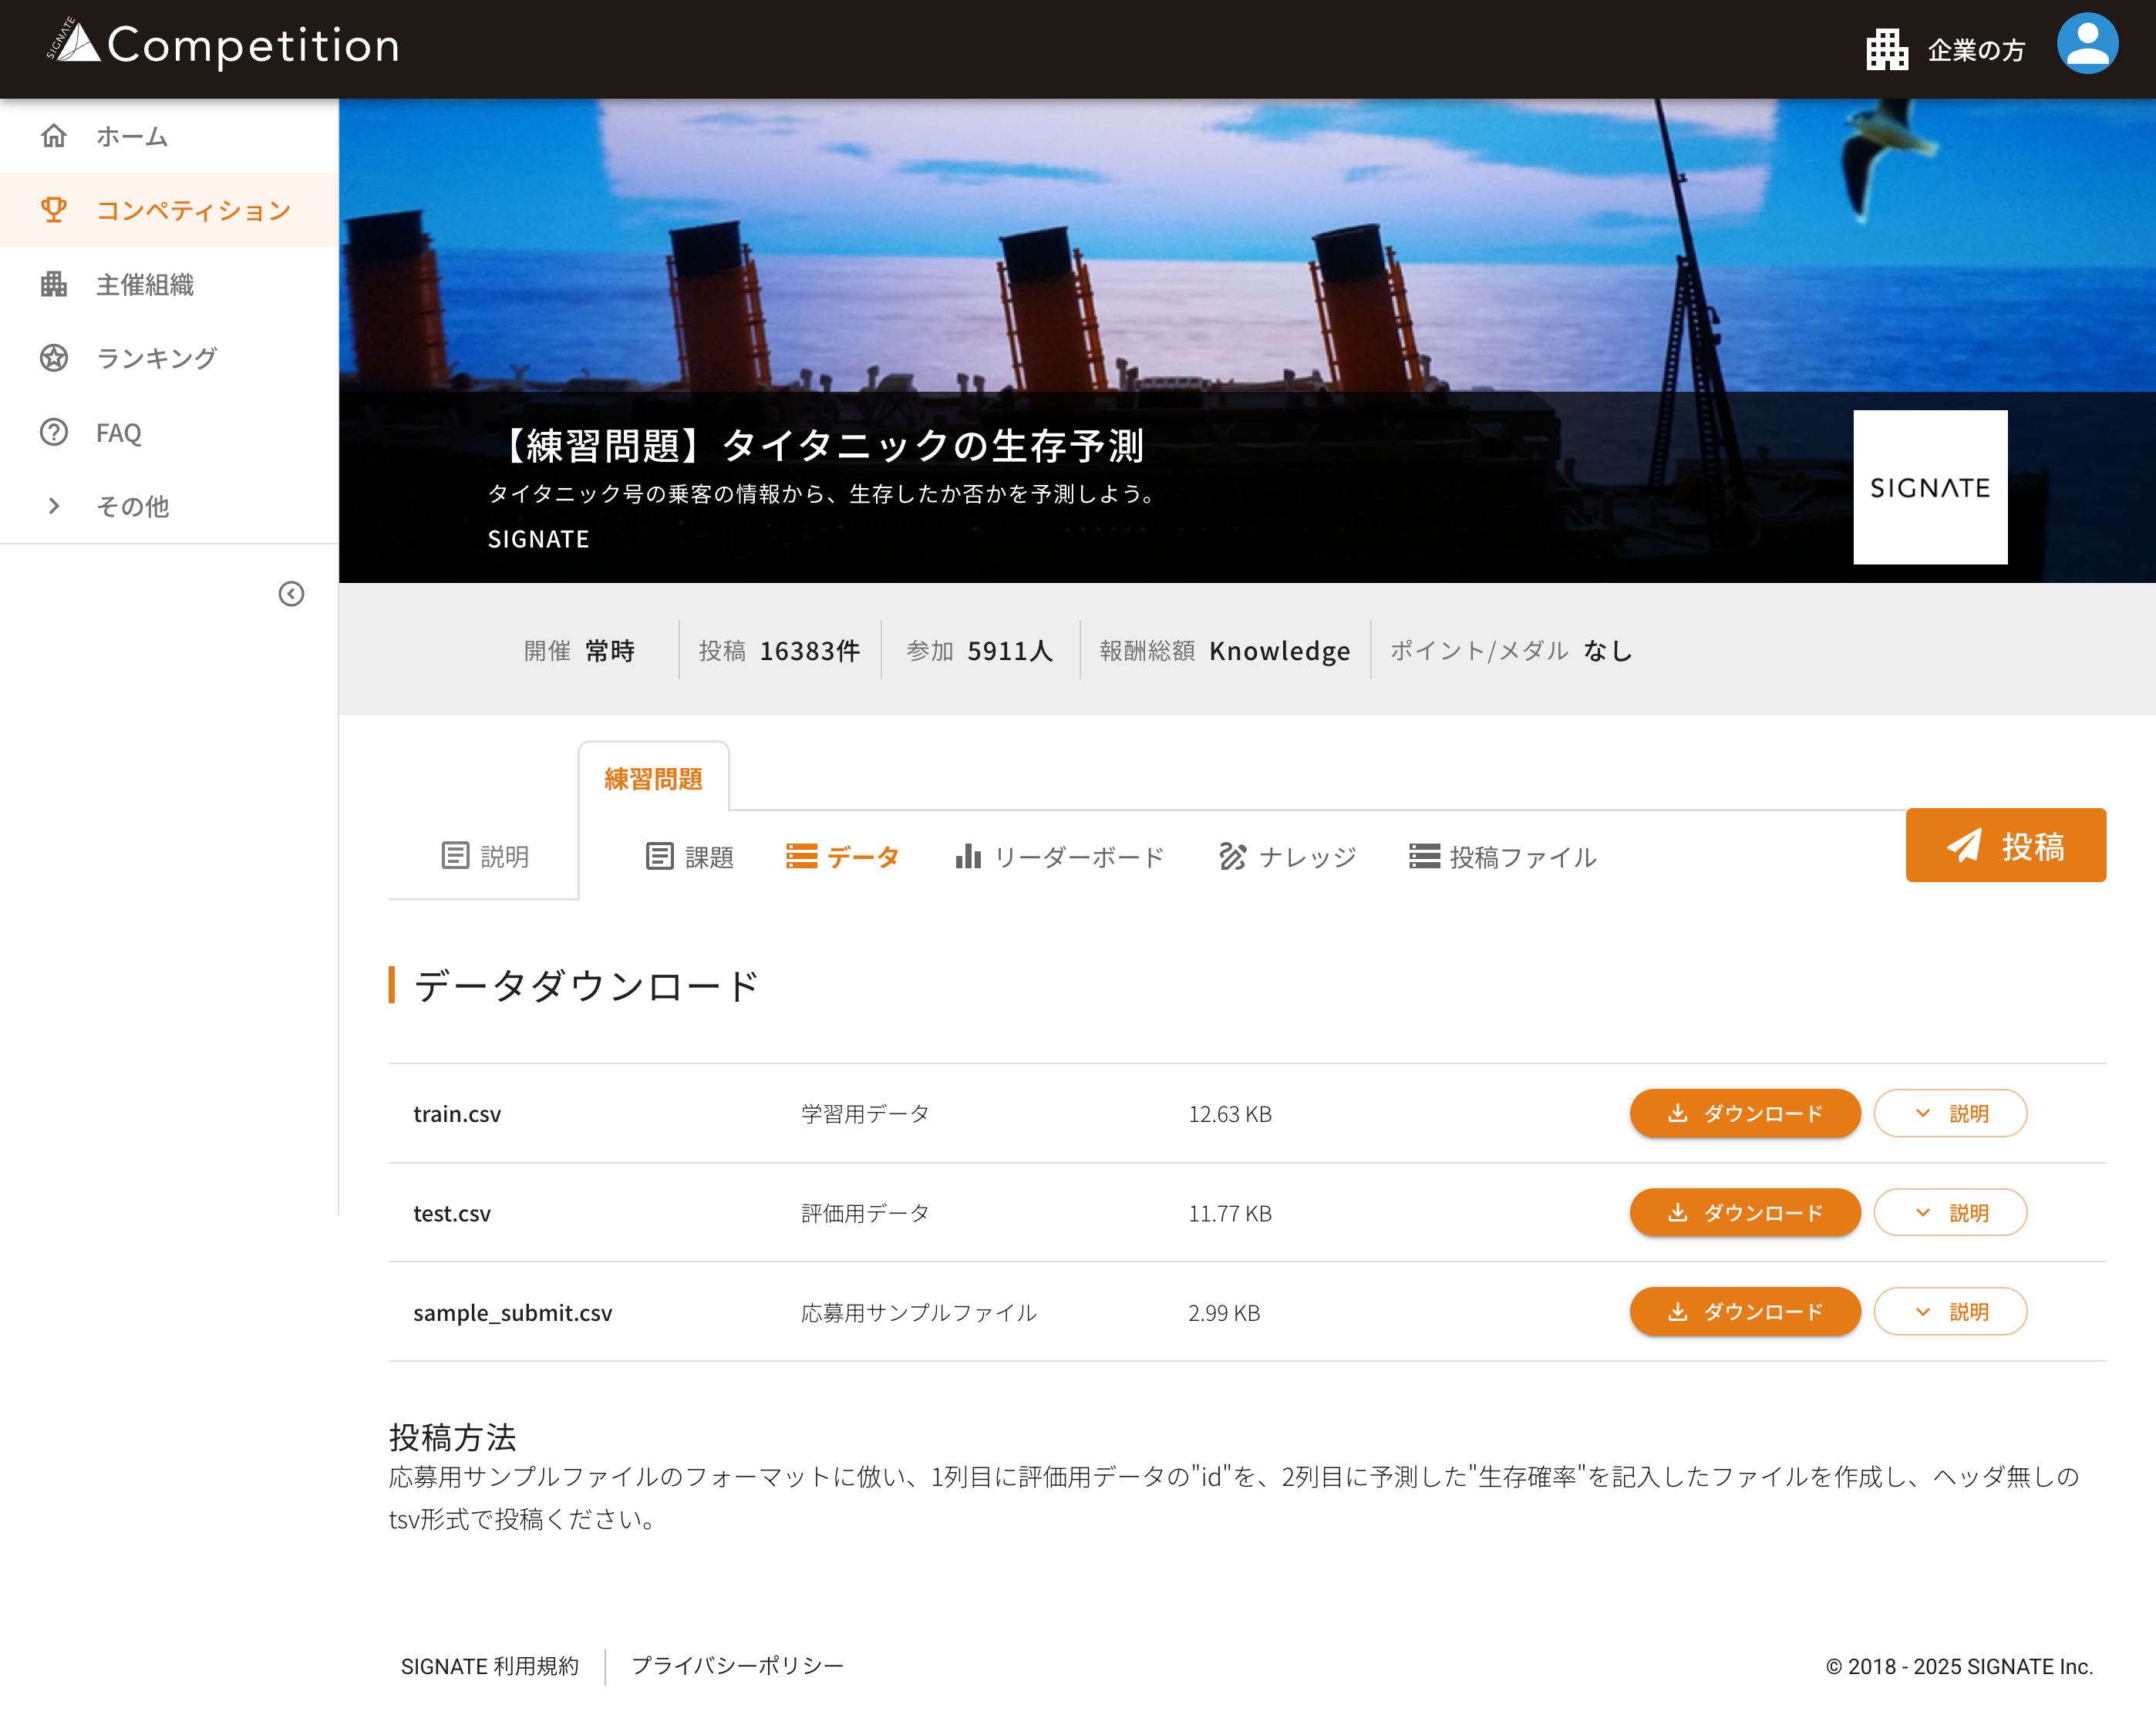Open the organizer building icon
The width and height of the screenshot is (2156, 1735).
(54, 284)
